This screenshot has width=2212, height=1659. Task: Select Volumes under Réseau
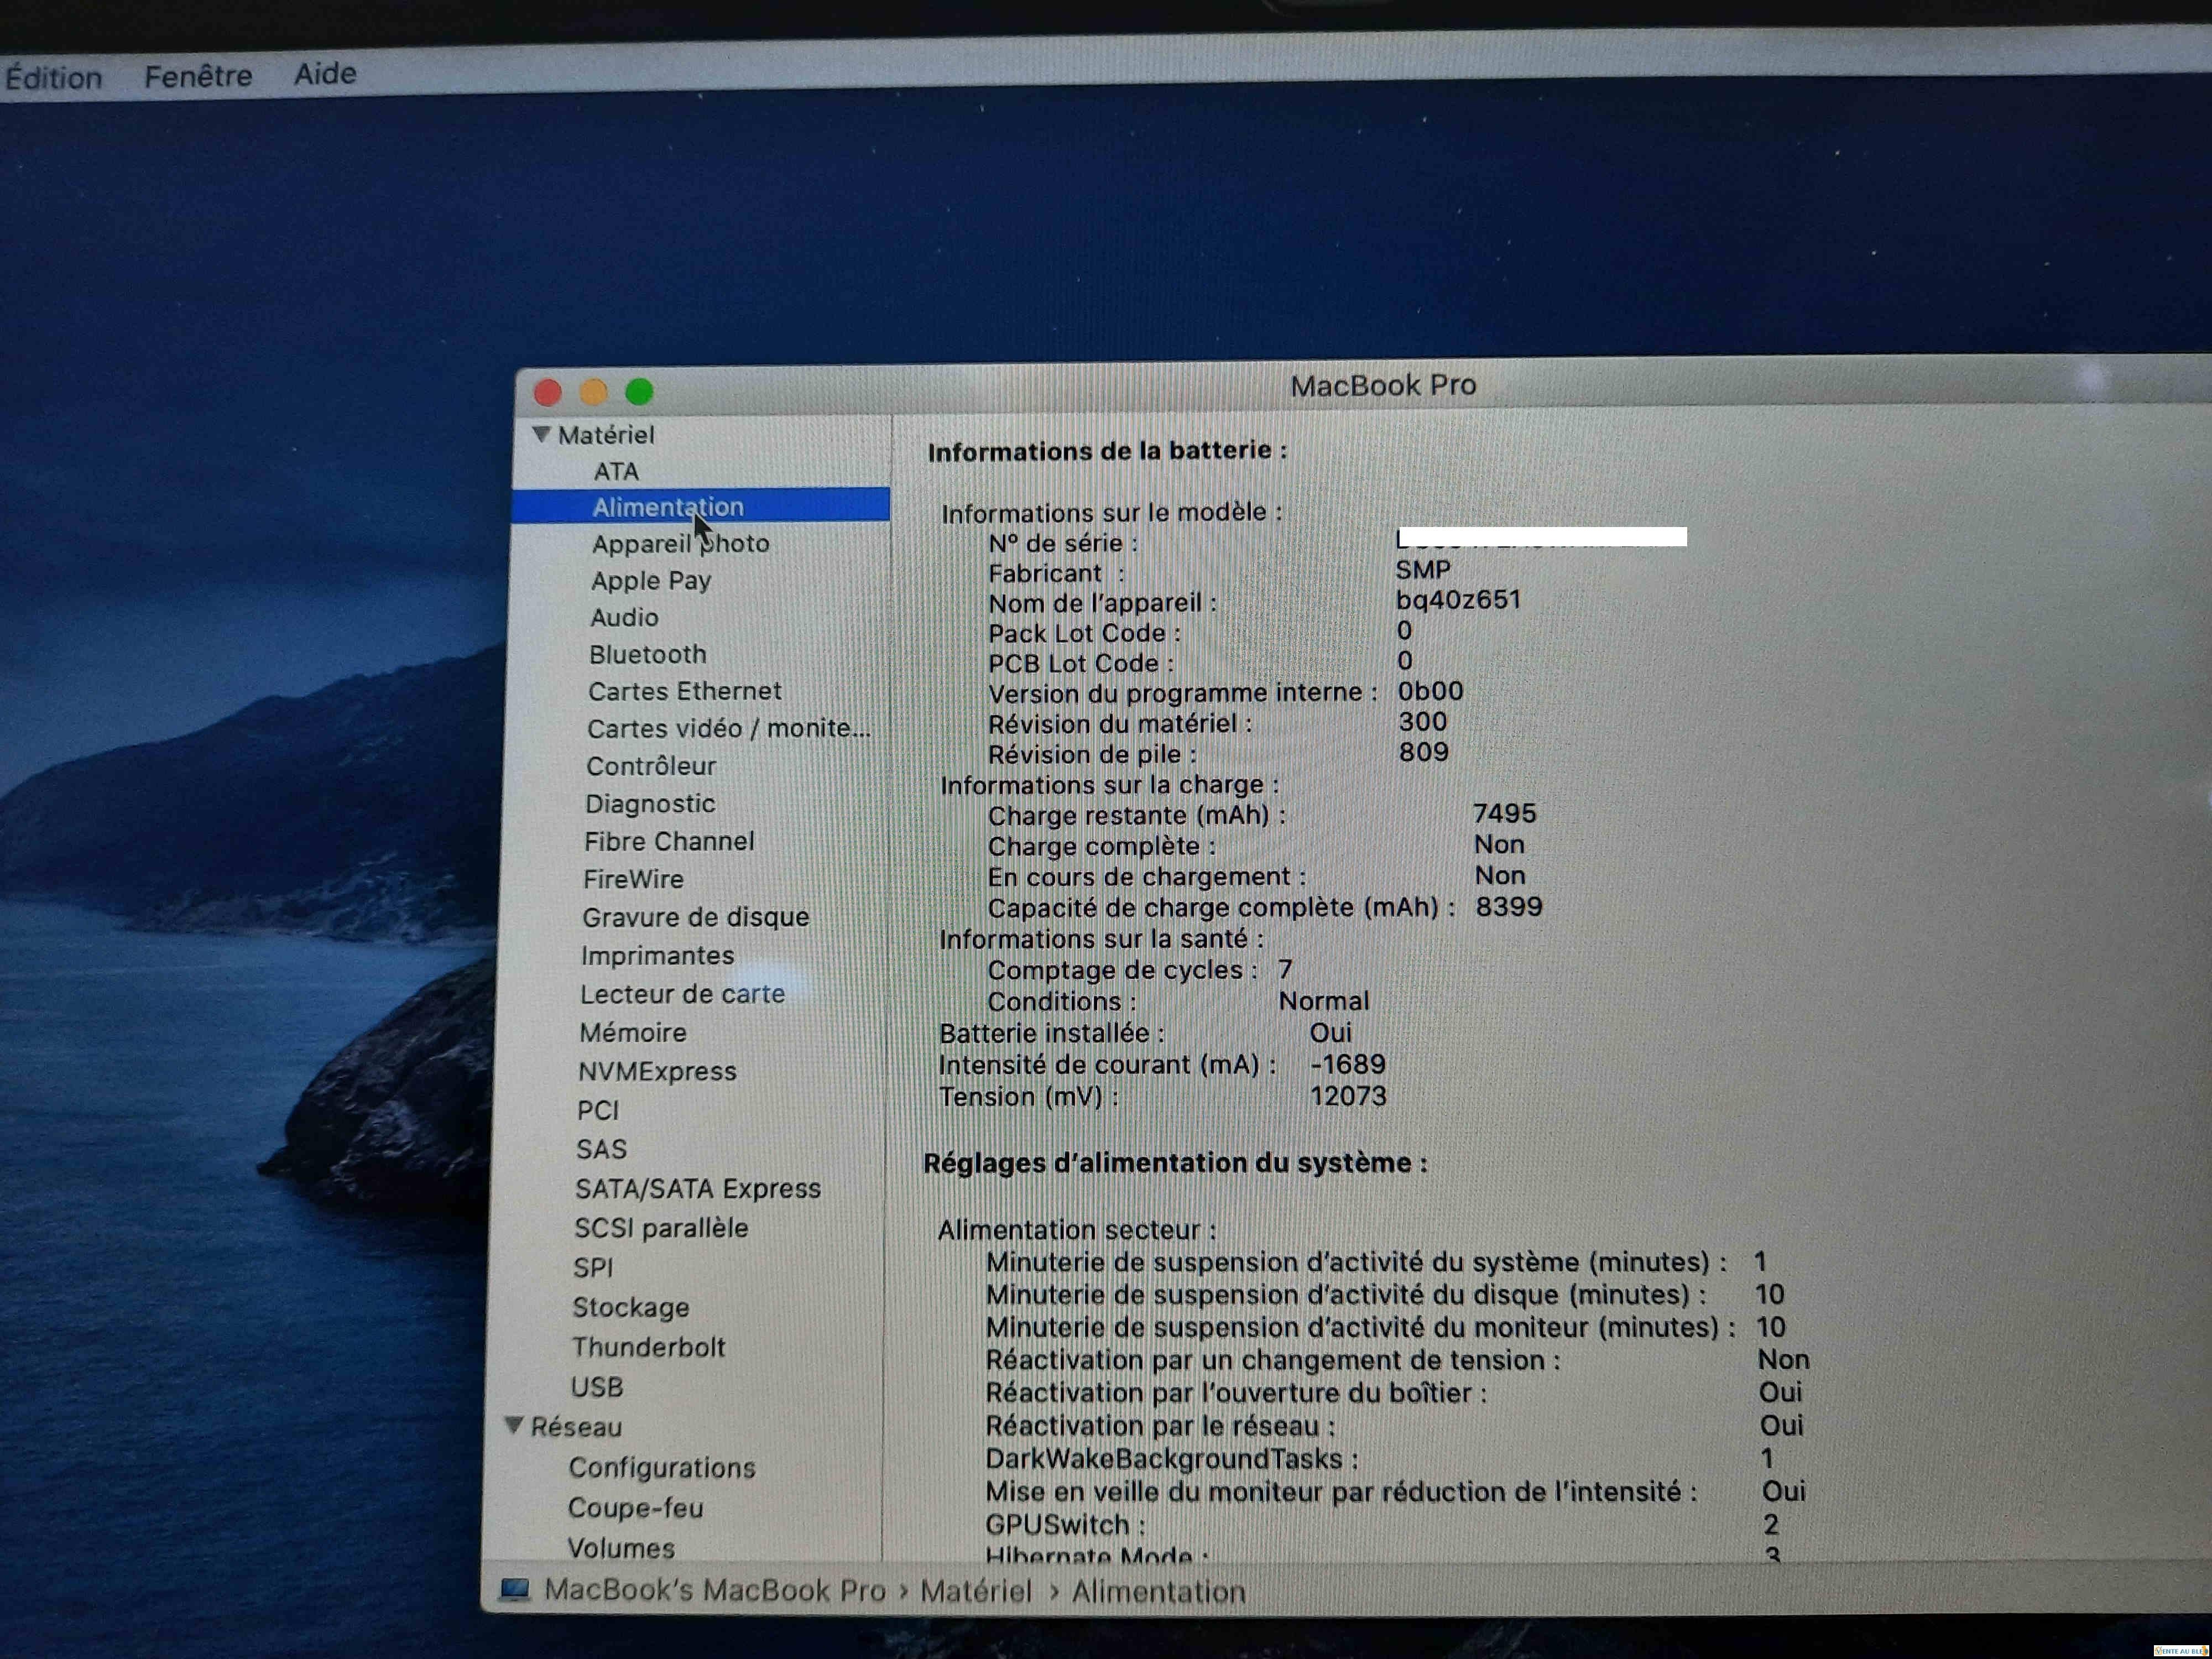(621, 1548)
